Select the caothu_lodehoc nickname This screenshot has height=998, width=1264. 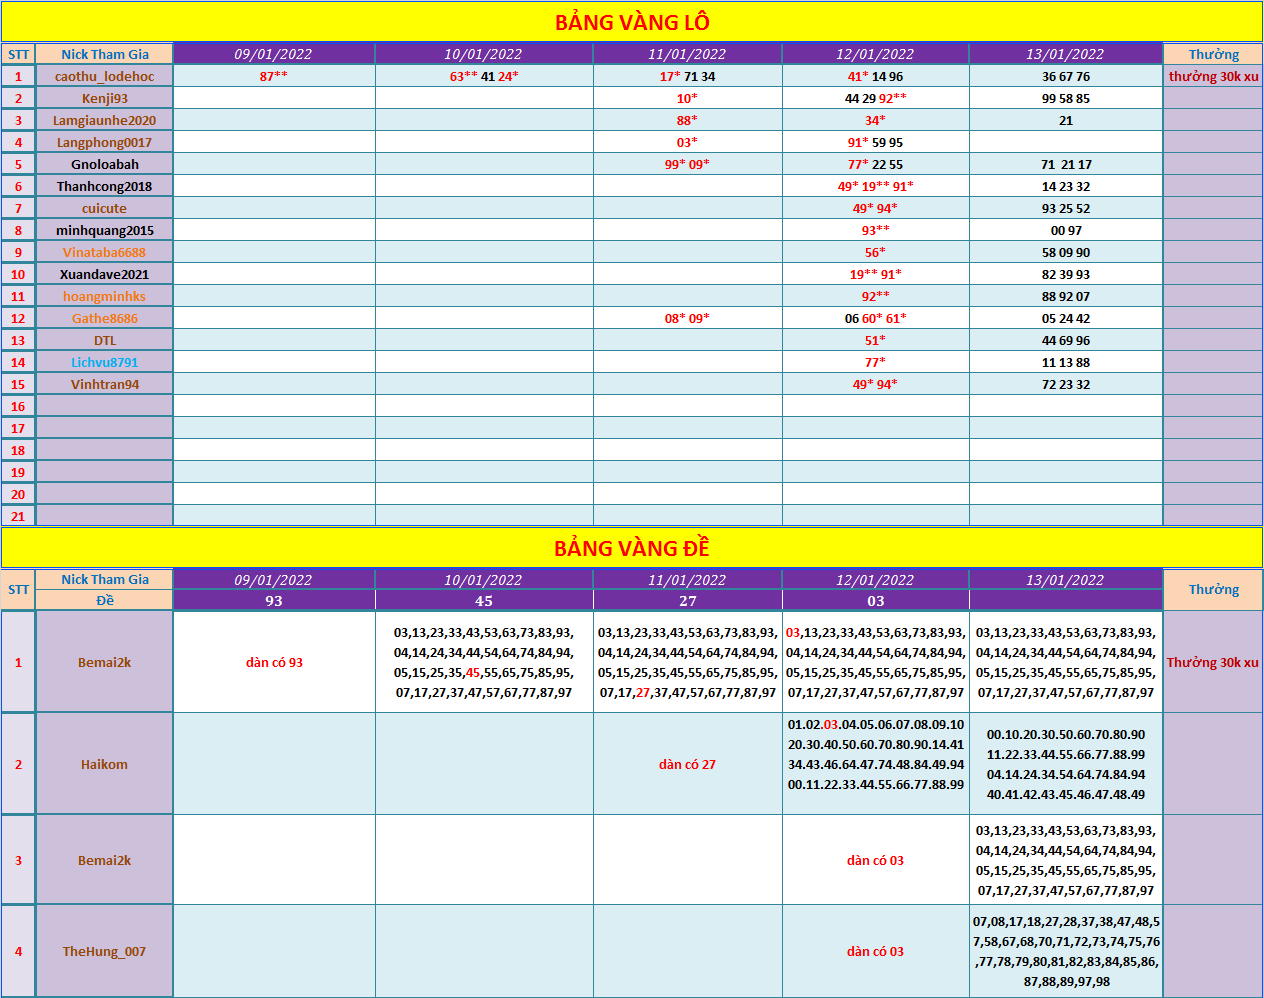pos(105,76)
